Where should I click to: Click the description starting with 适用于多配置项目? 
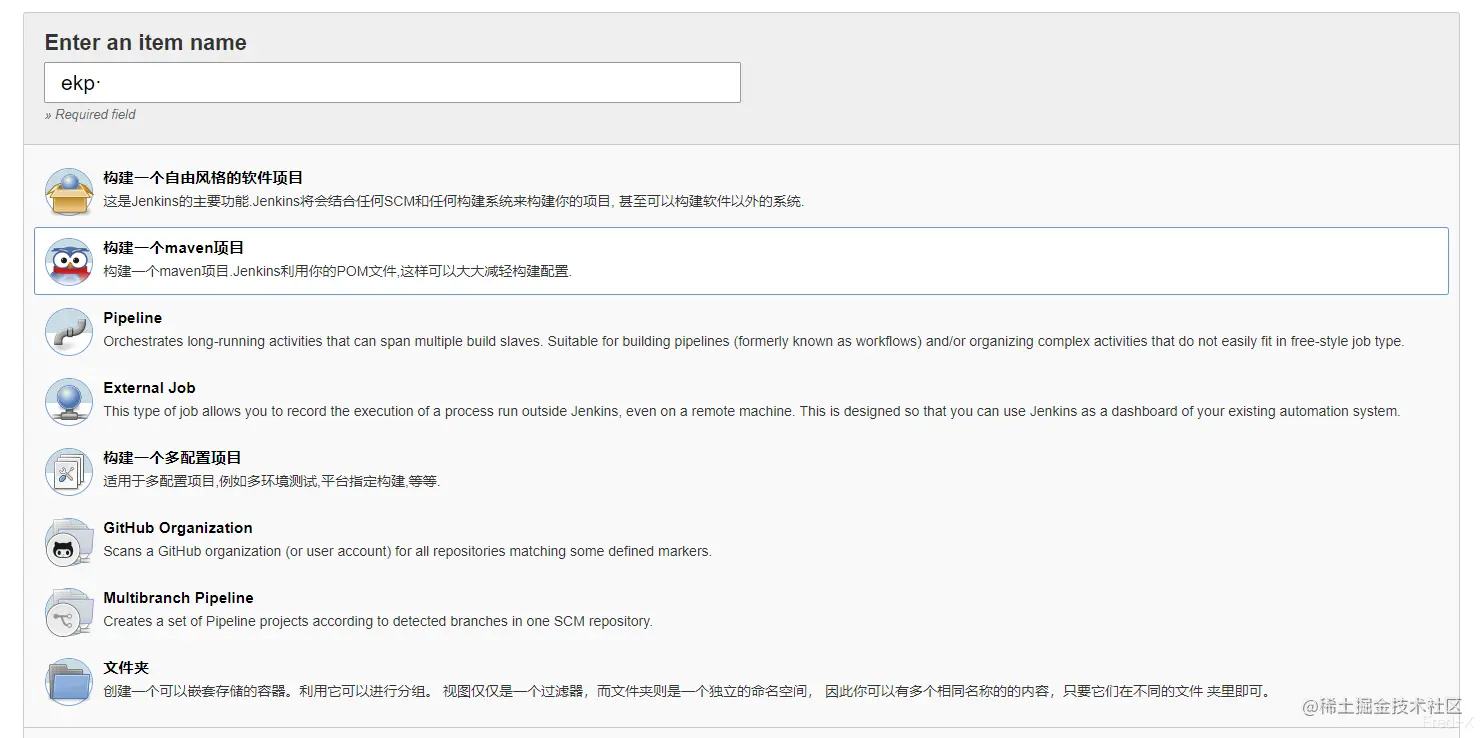point(272,481)
